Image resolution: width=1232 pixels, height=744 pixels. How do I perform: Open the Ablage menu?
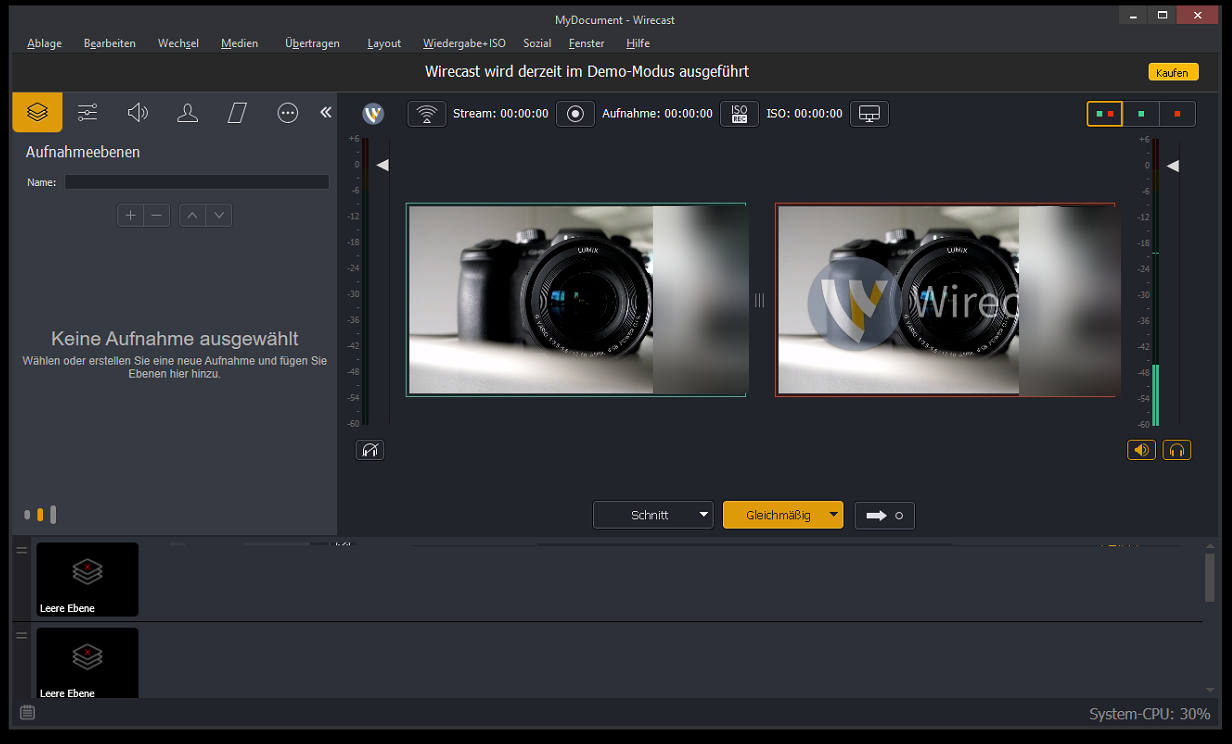pos(44,43)
